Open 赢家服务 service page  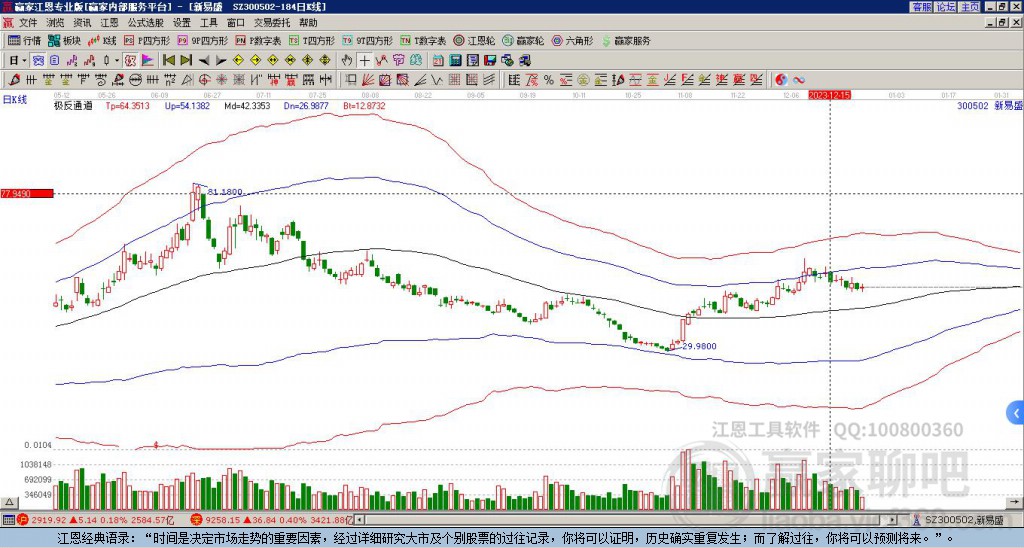[625, 40]
